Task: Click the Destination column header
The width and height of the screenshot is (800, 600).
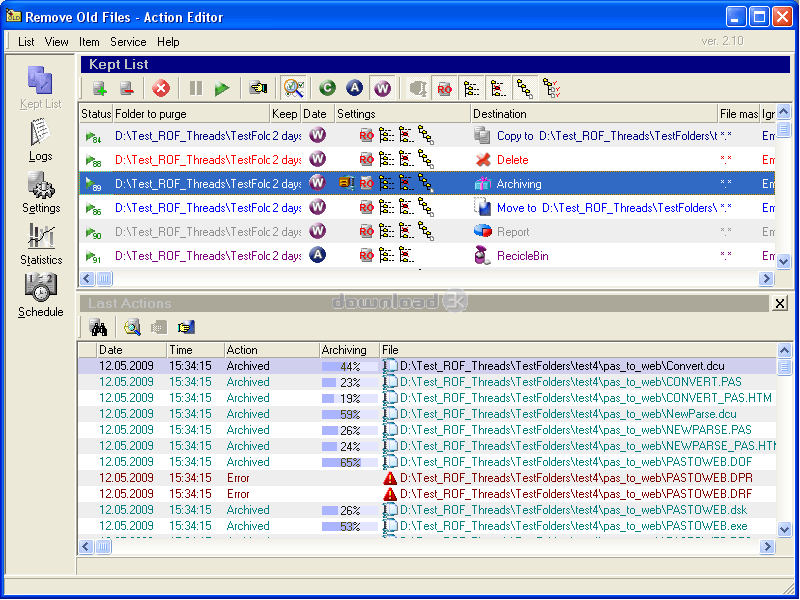Action: pos(594,114)
